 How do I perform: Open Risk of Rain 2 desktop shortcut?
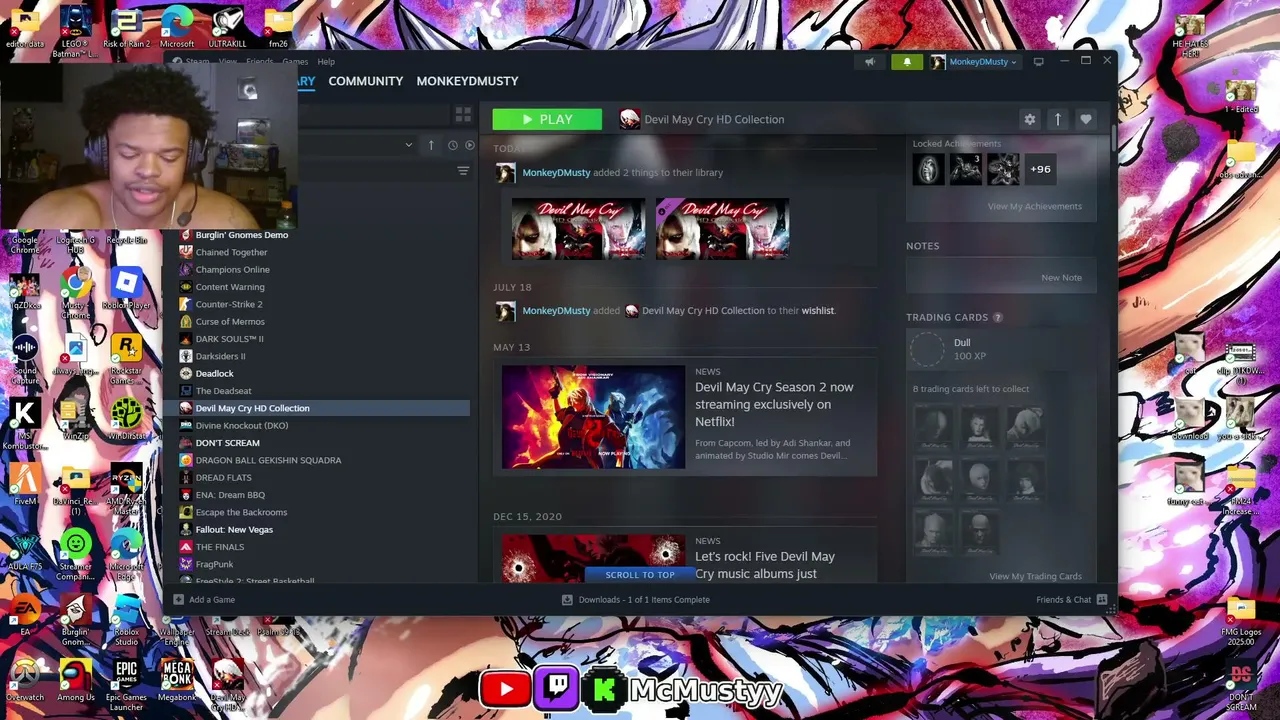click(x=126, y=29)
